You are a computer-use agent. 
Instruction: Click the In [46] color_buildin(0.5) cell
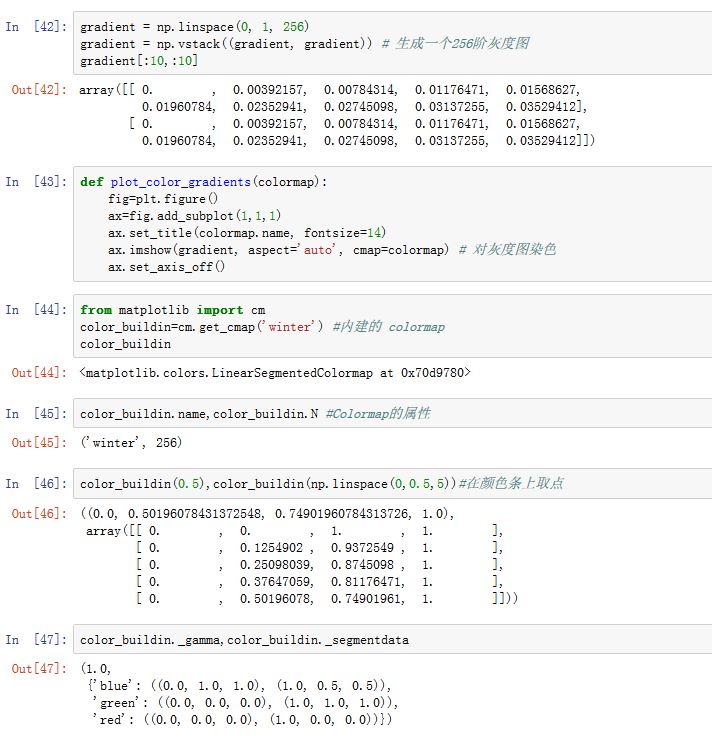[393, 484]
